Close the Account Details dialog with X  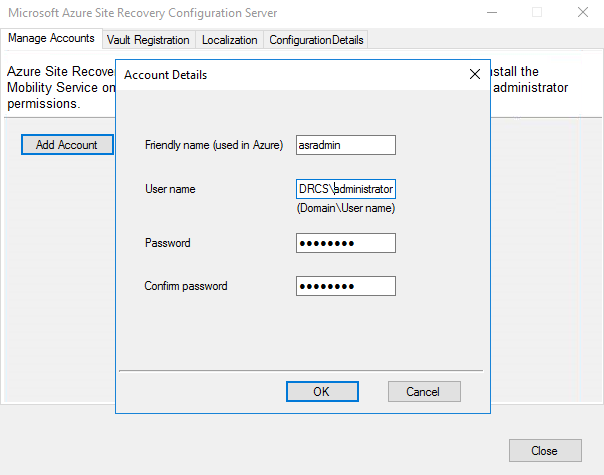coord(475,74)
